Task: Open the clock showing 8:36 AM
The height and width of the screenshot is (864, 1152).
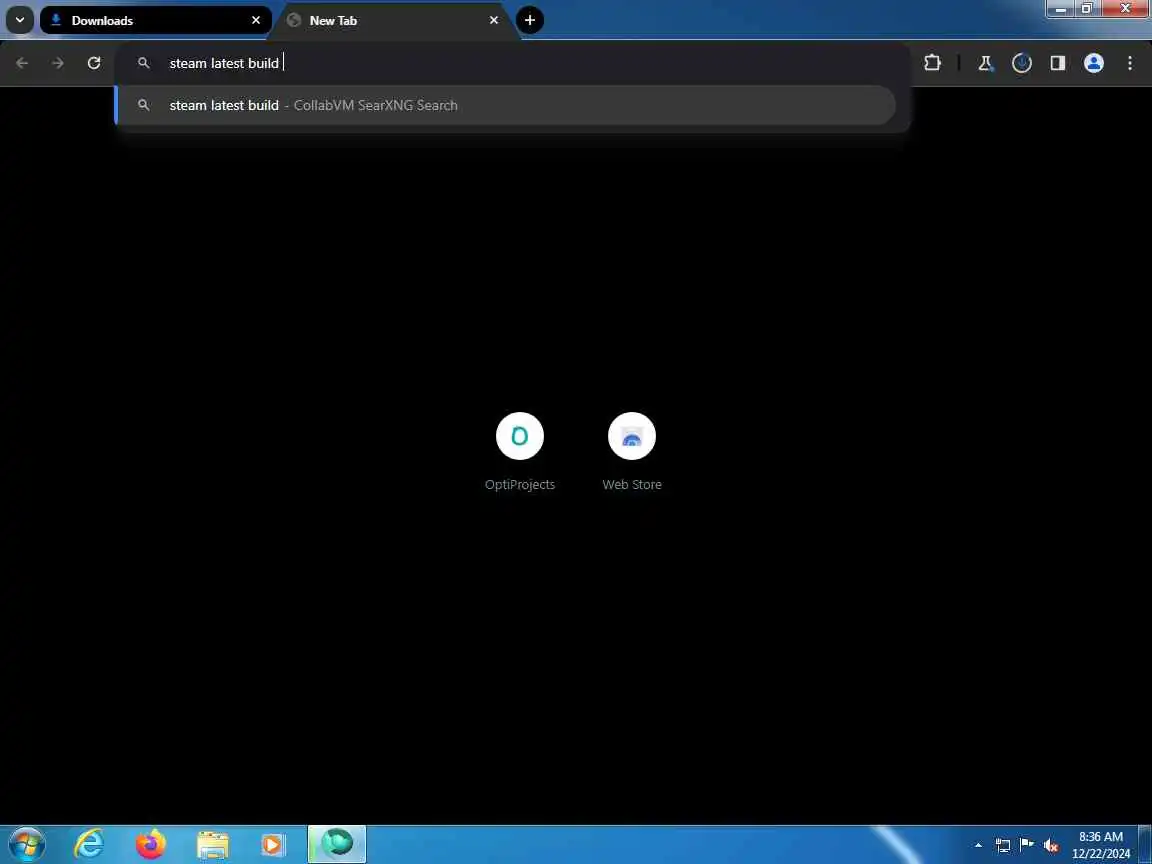Action: click(1101, 845)
